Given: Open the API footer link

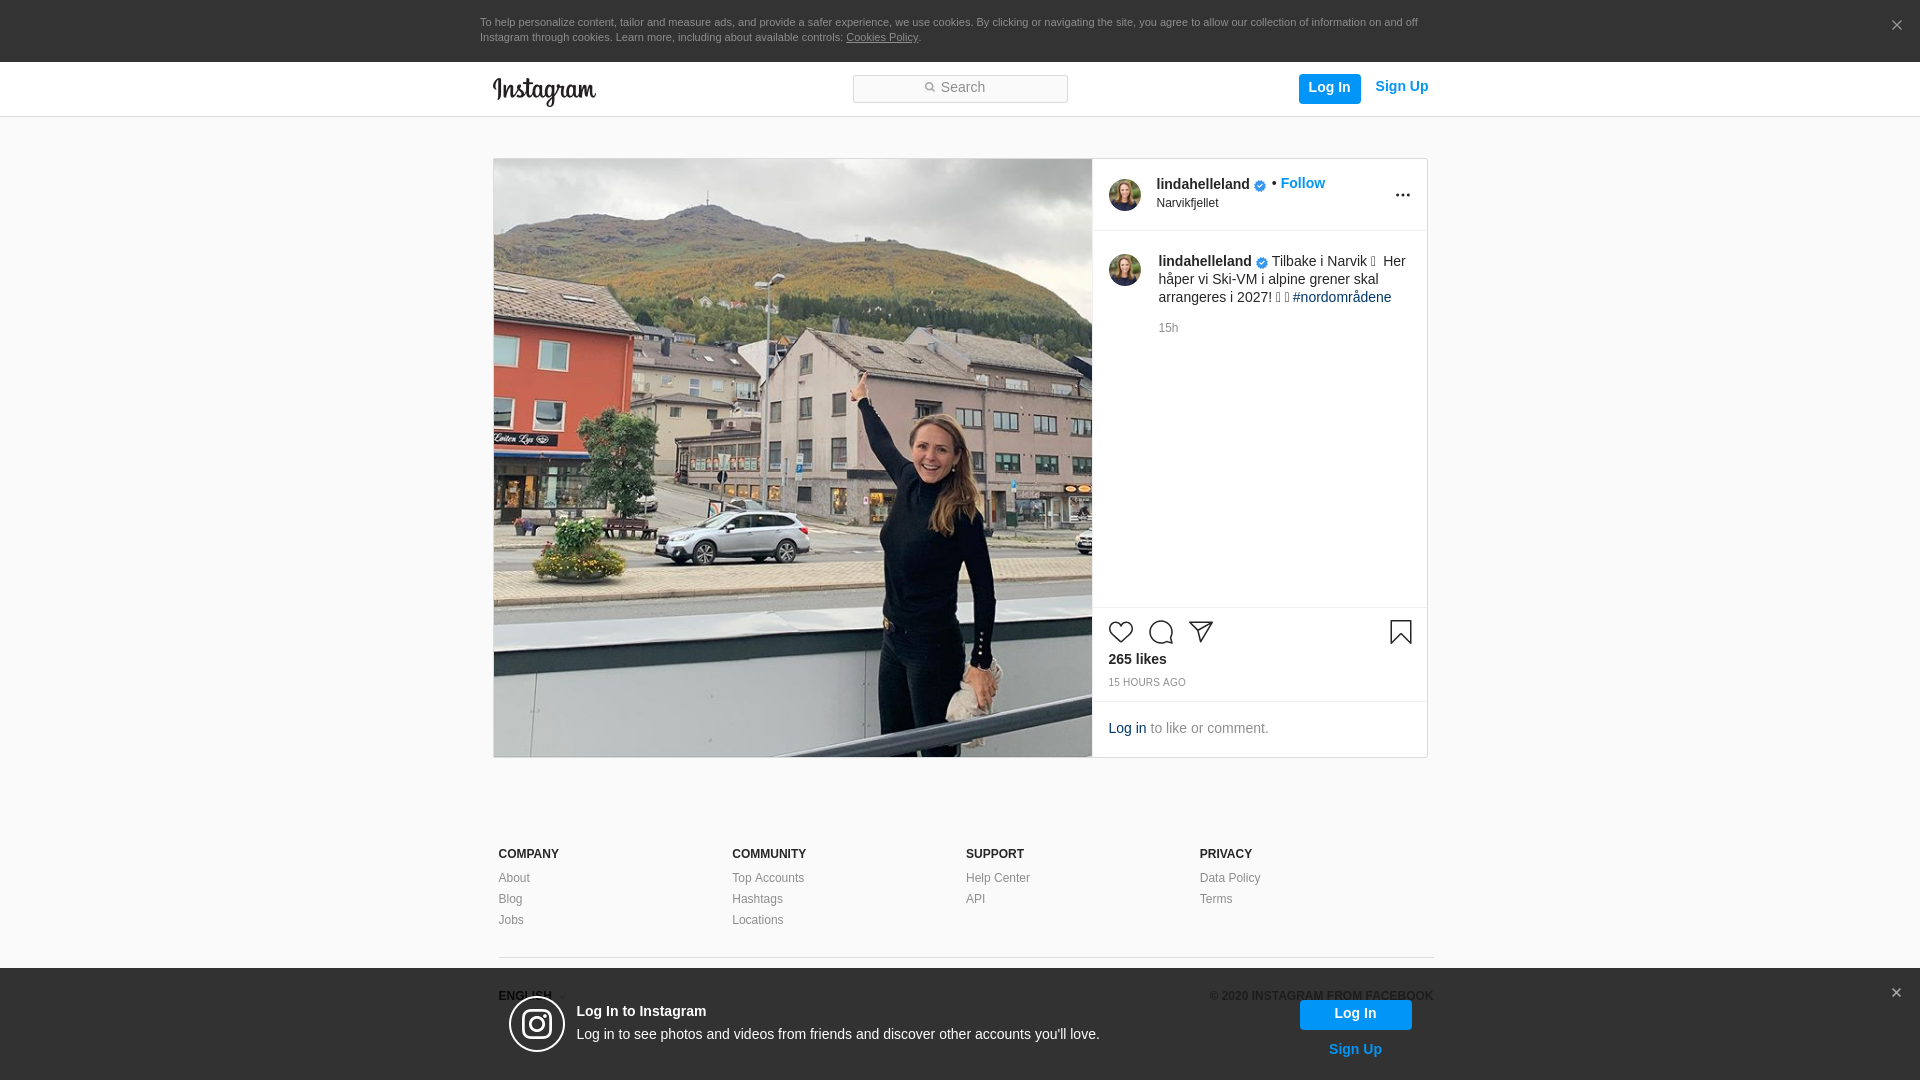Looking at the screenshot, I should [x=975, y=899].
